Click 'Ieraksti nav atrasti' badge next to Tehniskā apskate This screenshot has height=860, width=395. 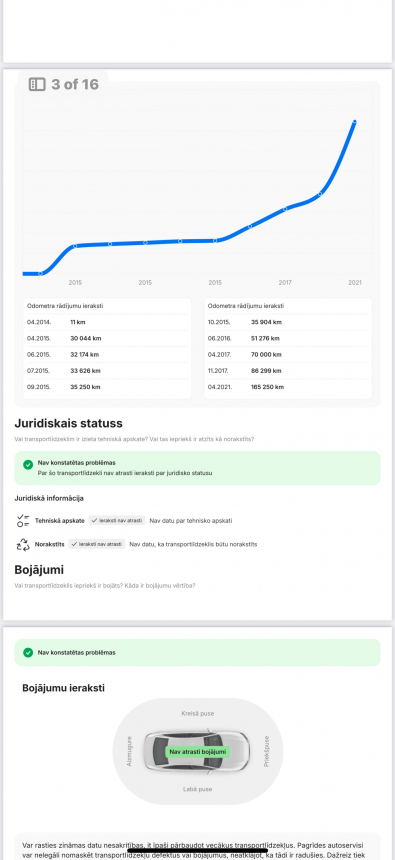pyautogui.click(x=117, y=520)
